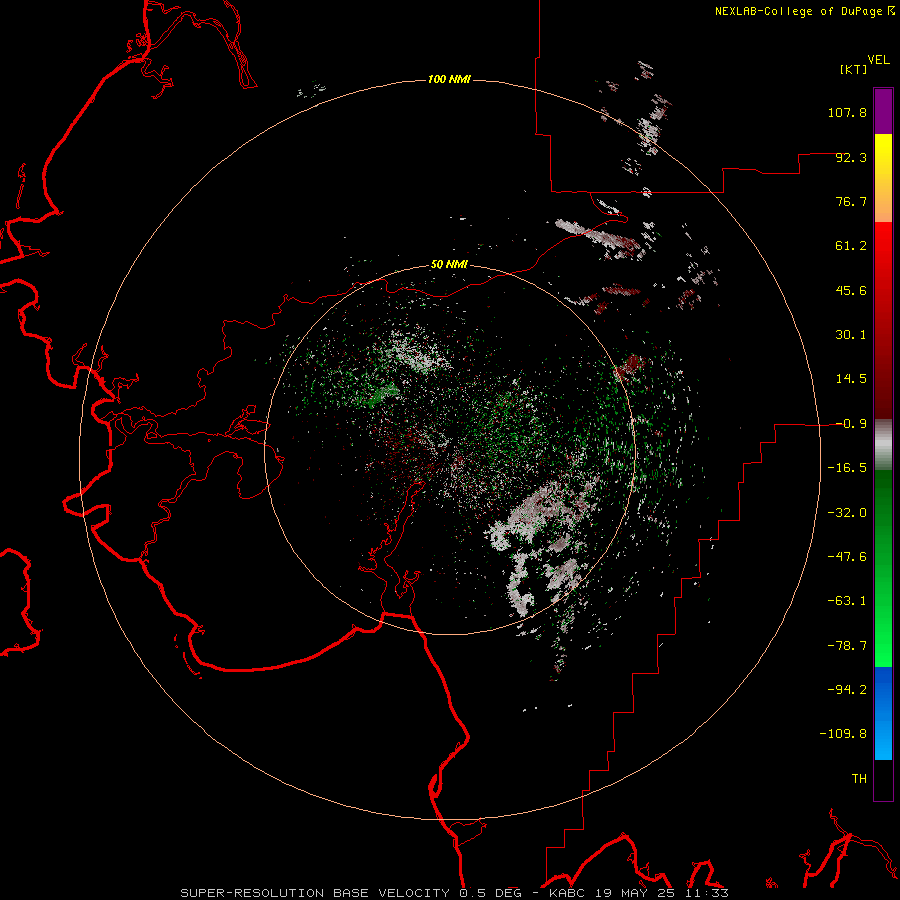
Task: Click the -32.0 velocity scale value
Action: 847,513
